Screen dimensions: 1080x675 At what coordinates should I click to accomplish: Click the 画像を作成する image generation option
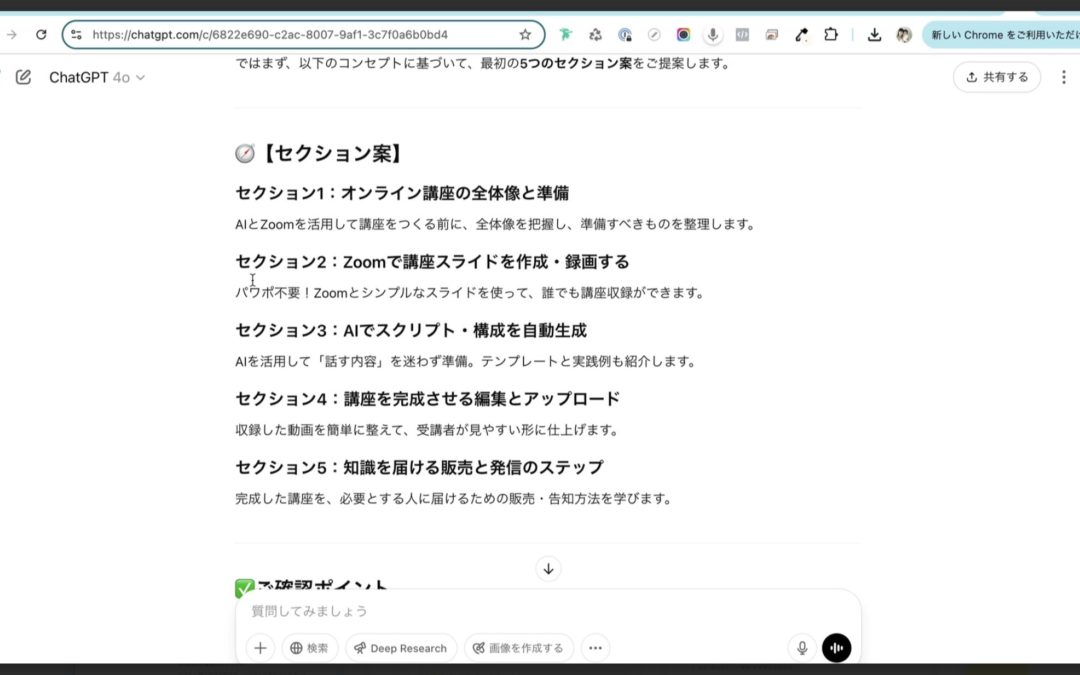point(520,648)
